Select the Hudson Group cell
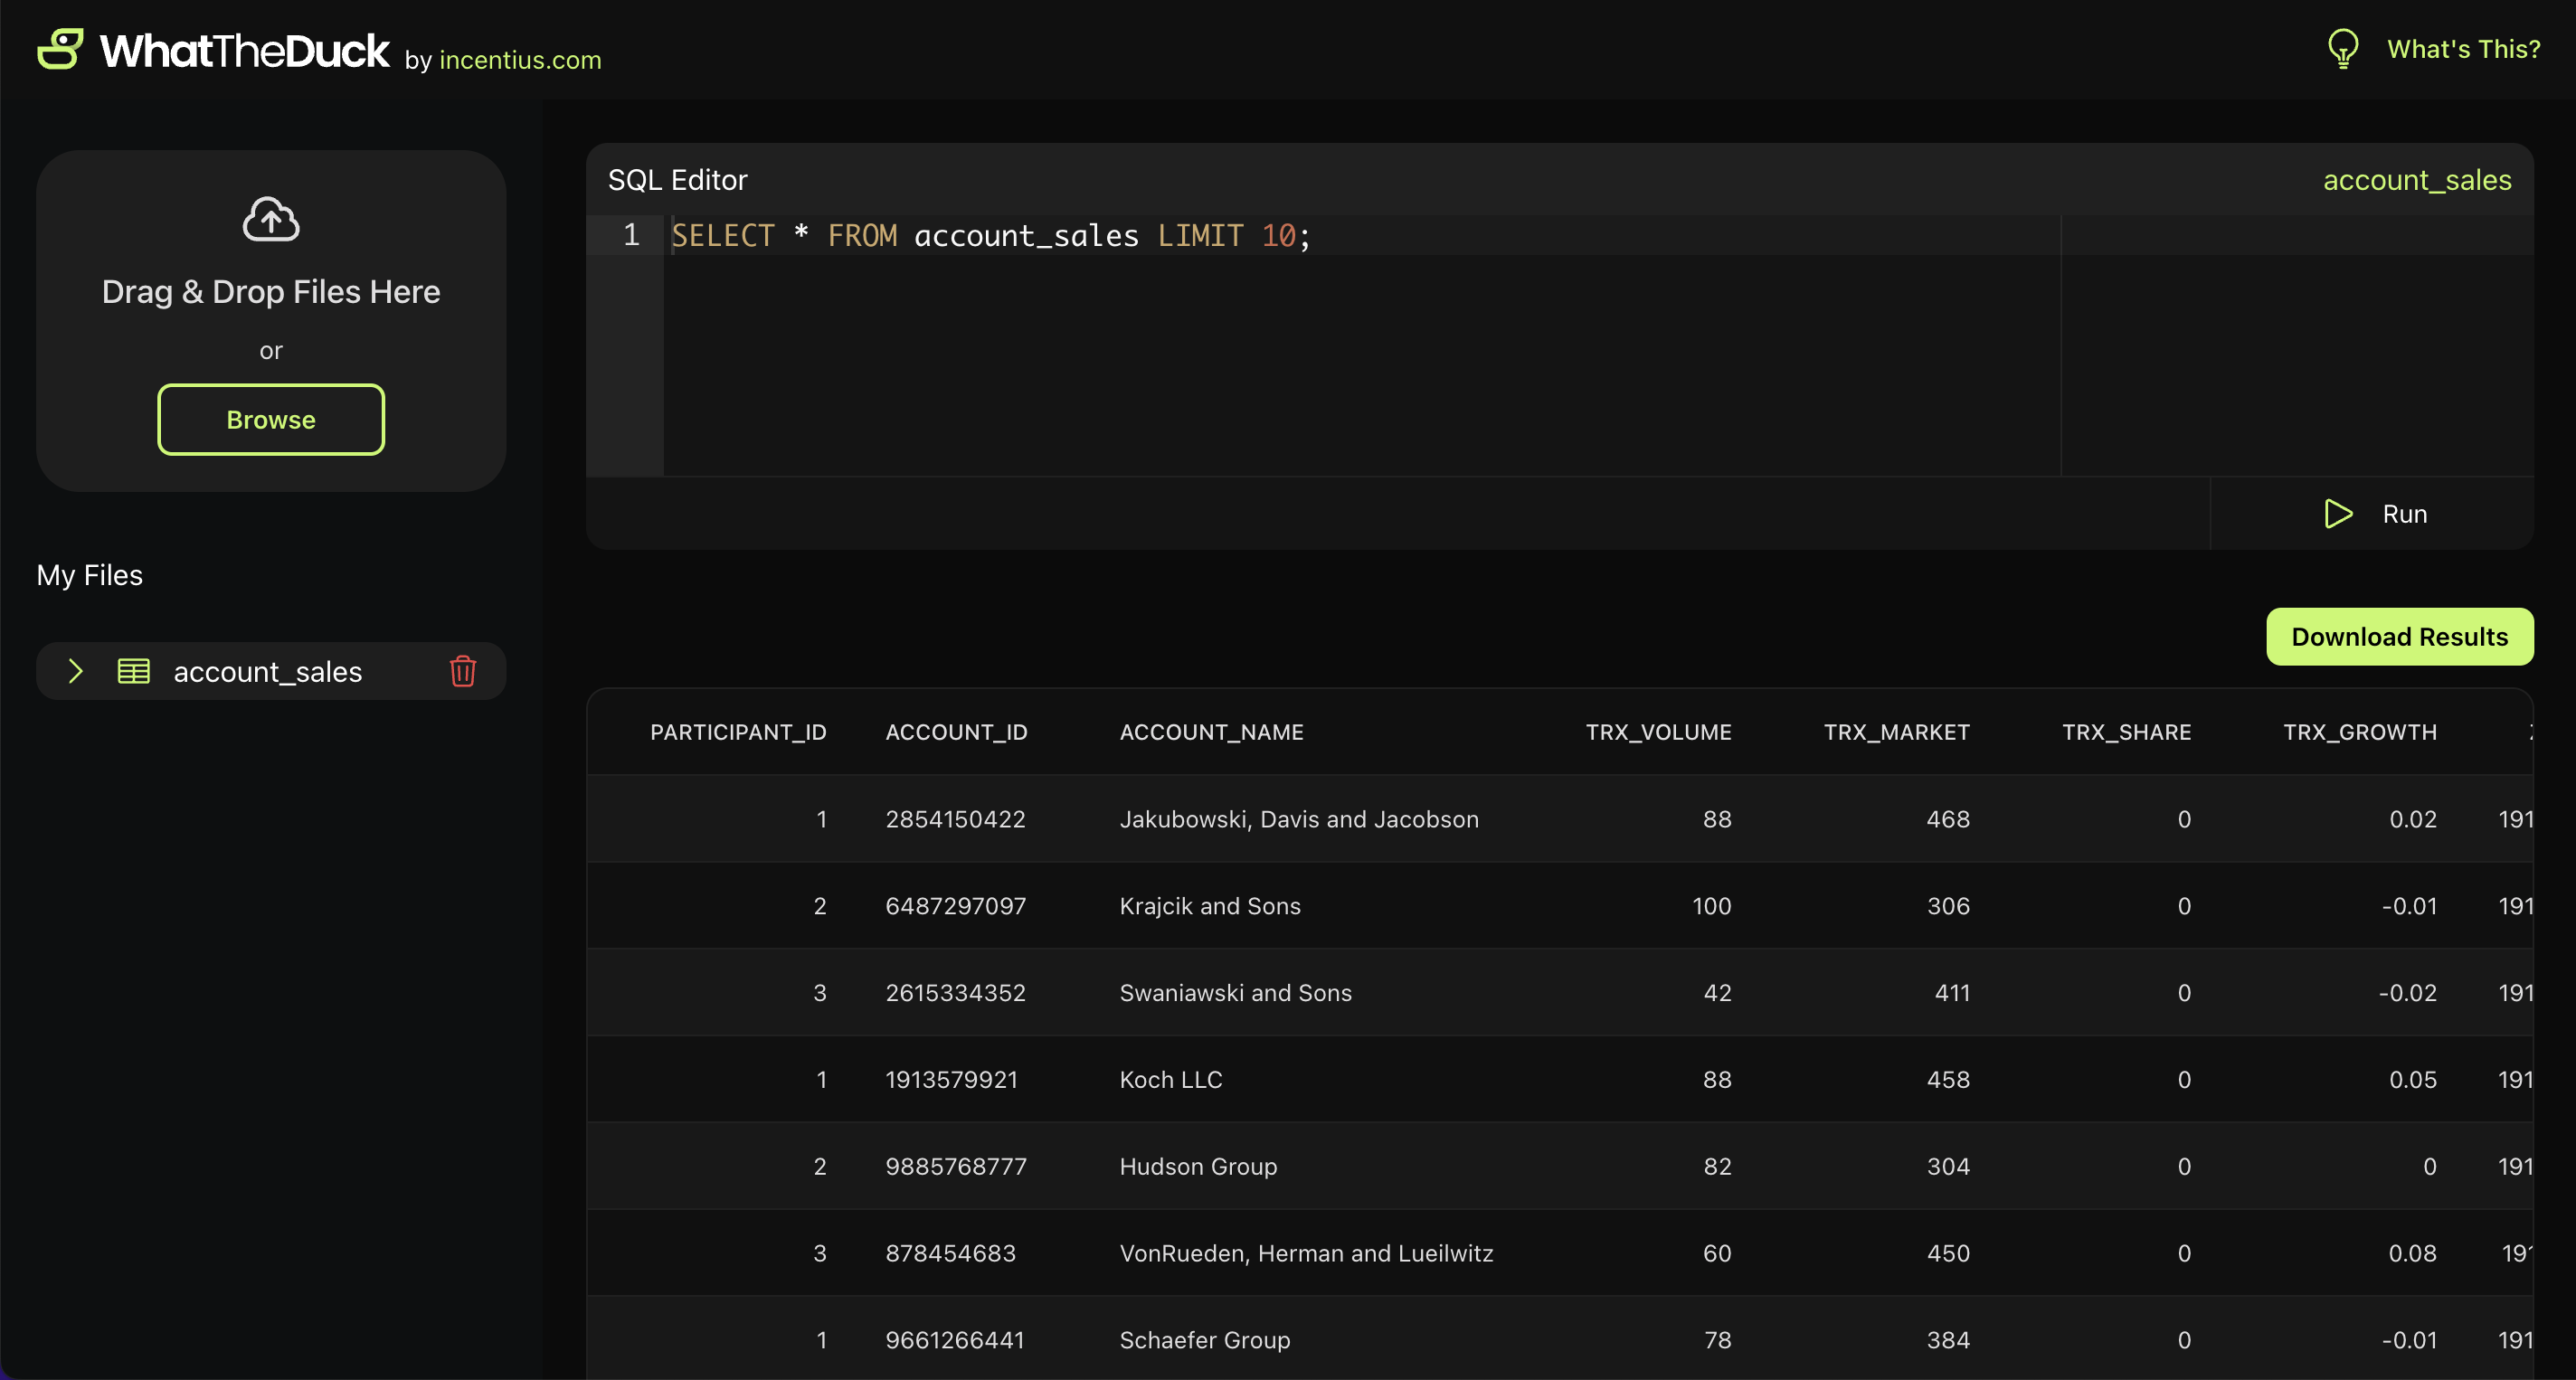 (x=1198, y=1167)
